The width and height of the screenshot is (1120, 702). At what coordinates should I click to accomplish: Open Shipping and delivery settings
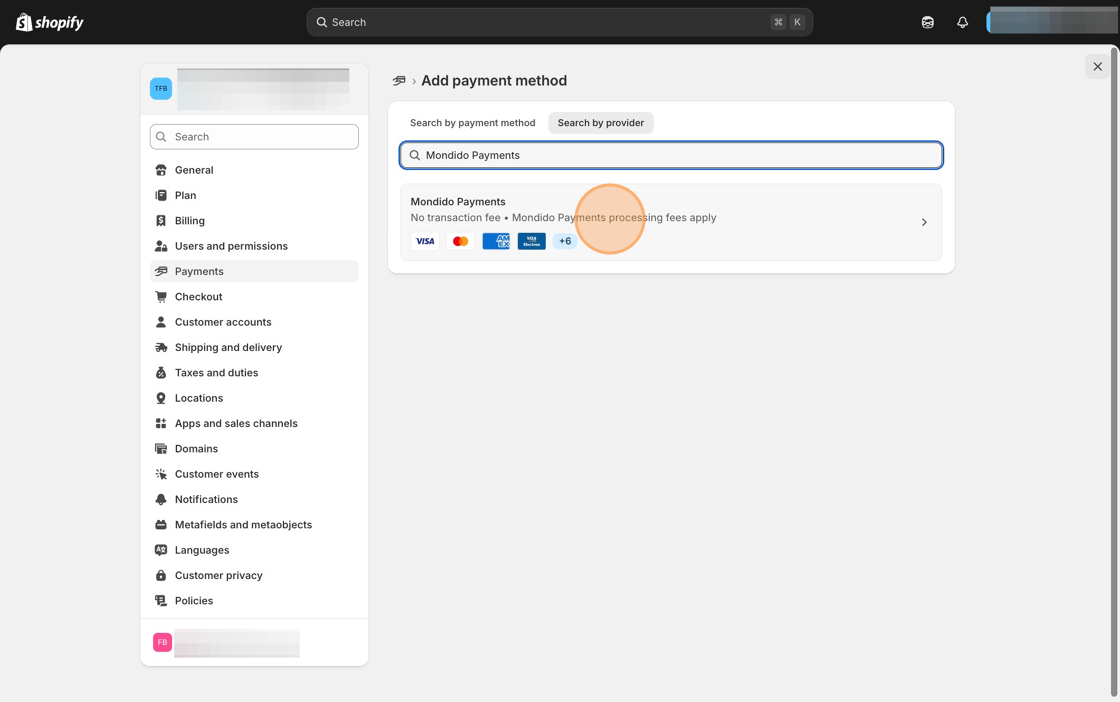[x=254, y=347]
